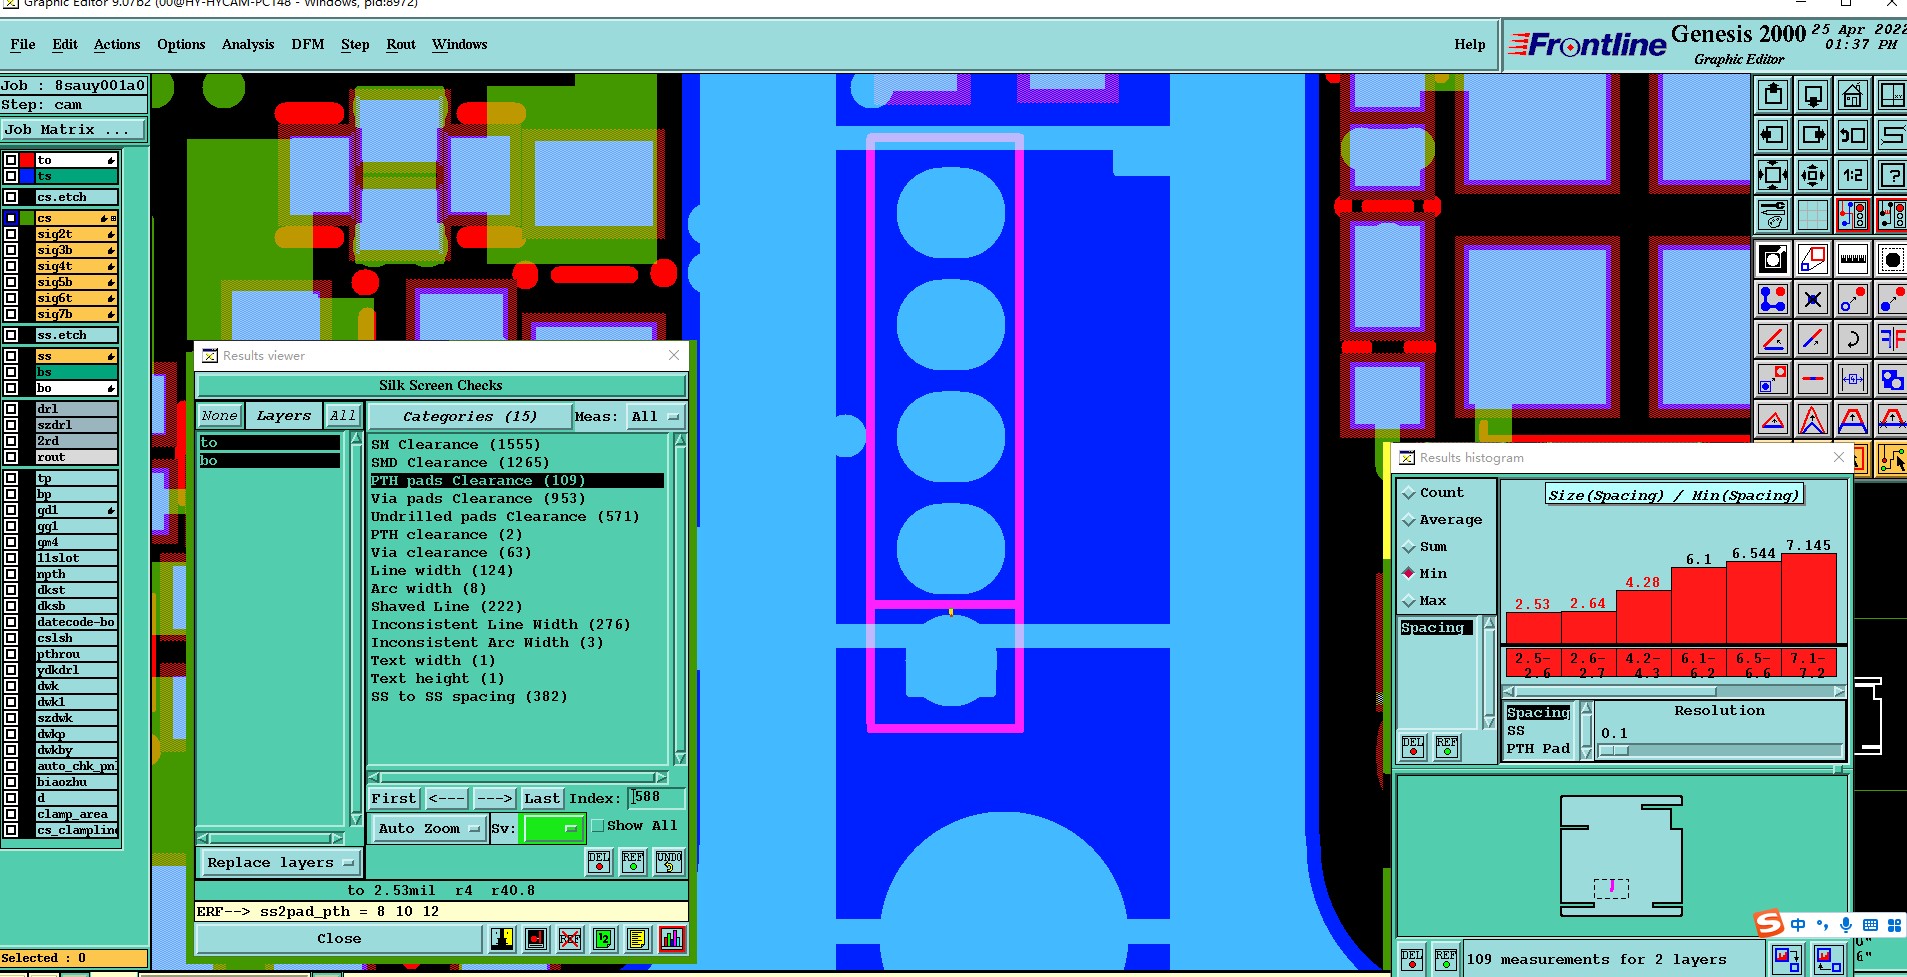This screenshot has width=1907, height=977.
Task: Click the DEL icon left of measurements status
Action: tap(1411, 960)
